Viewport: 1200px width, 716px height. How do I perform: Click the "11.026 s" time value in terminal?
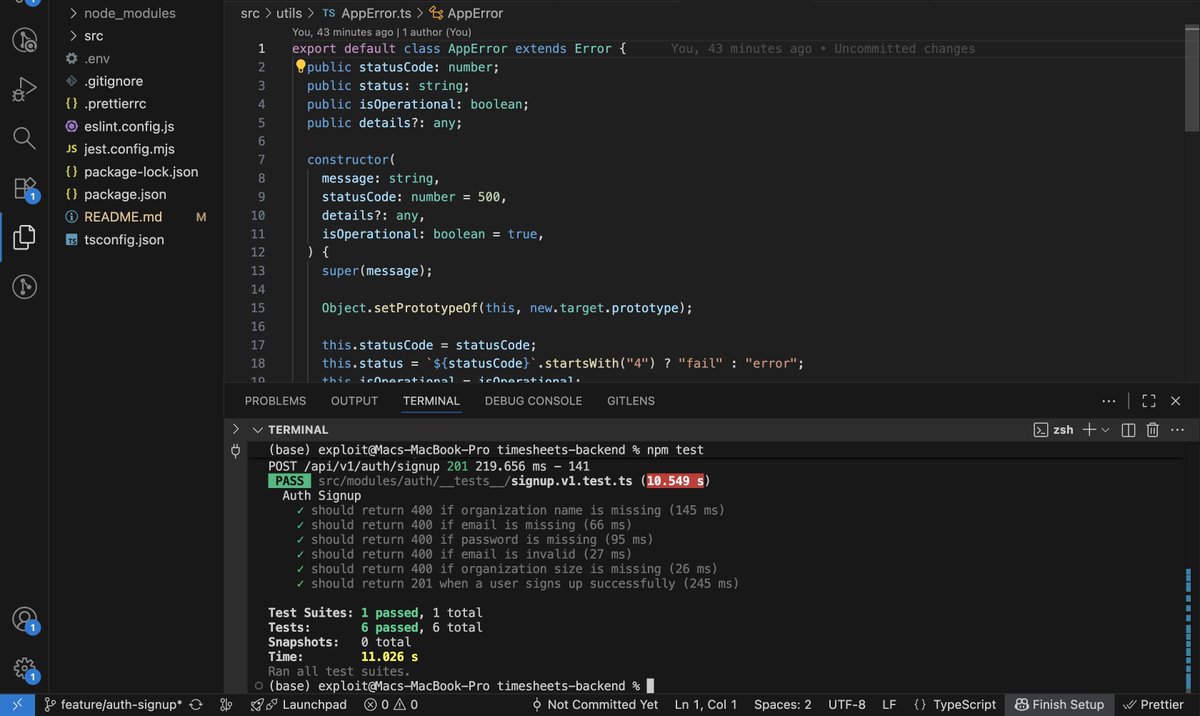tap(389, 657)
